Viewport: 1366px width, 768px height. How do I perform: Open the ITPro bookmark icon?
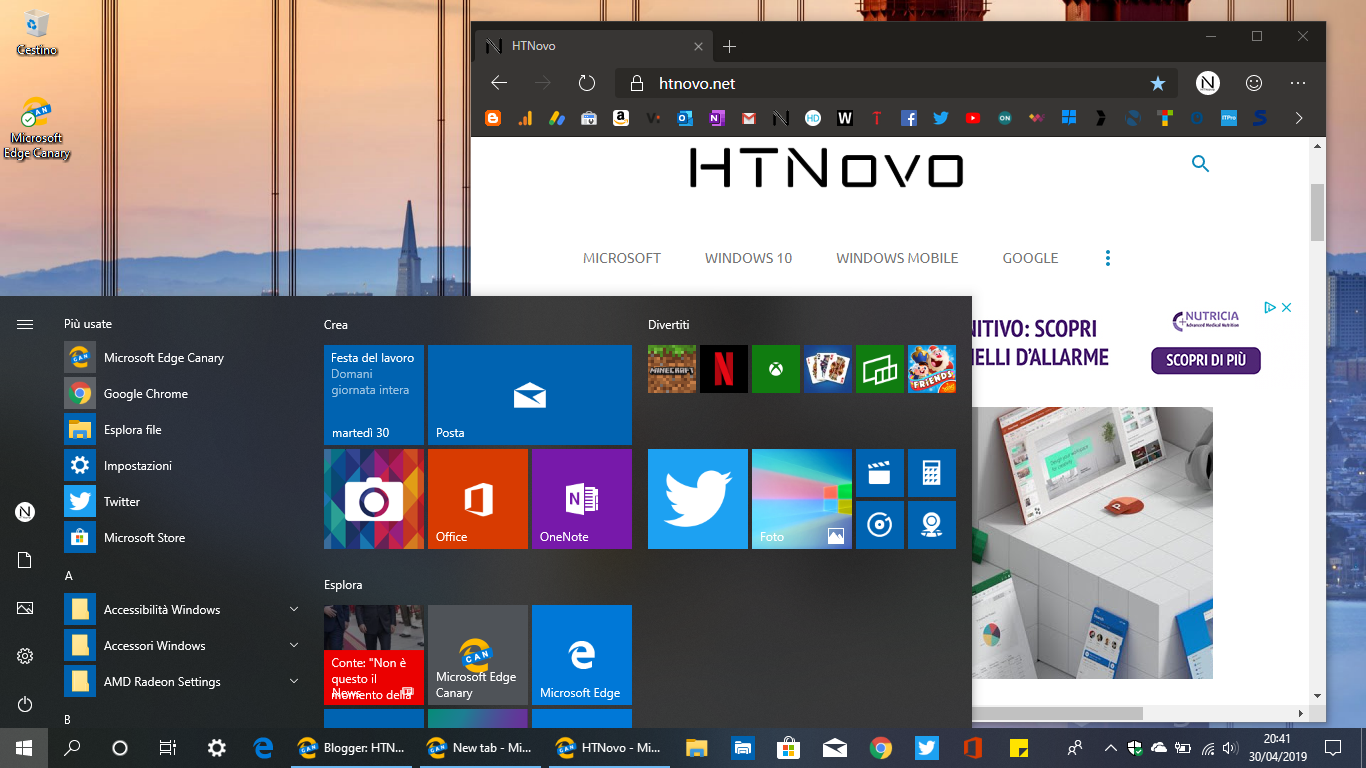point(1229,118)
